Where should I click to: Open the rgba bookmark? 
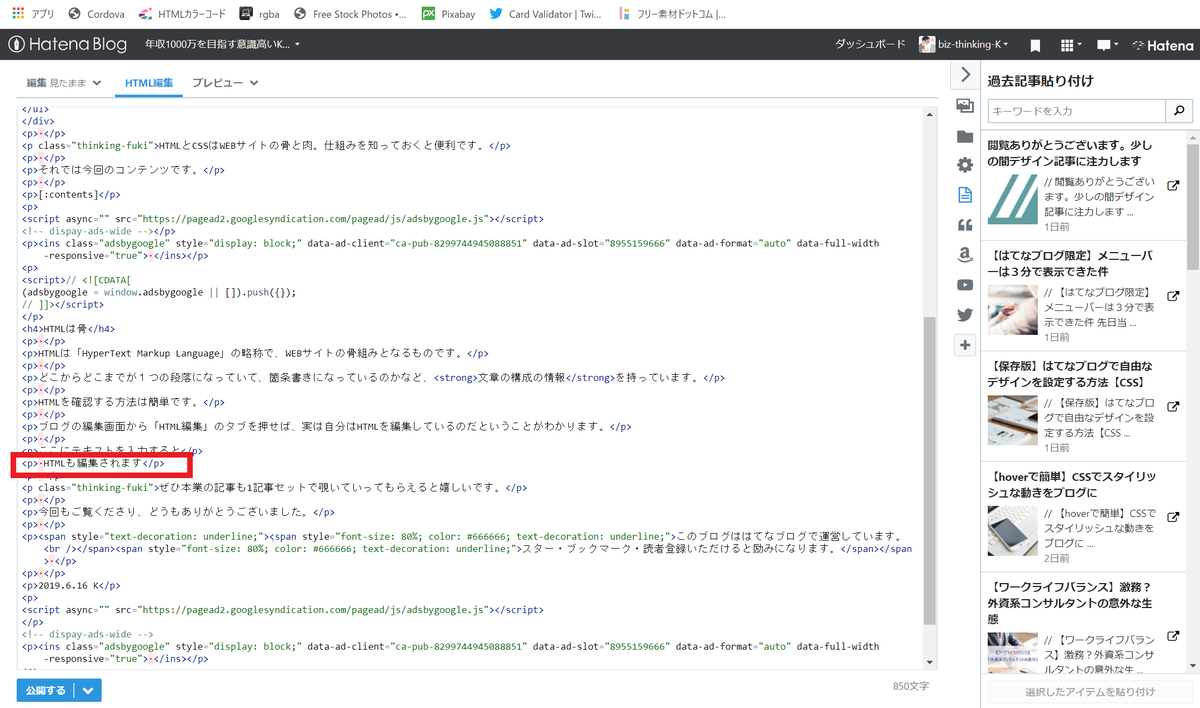(260, 14)
